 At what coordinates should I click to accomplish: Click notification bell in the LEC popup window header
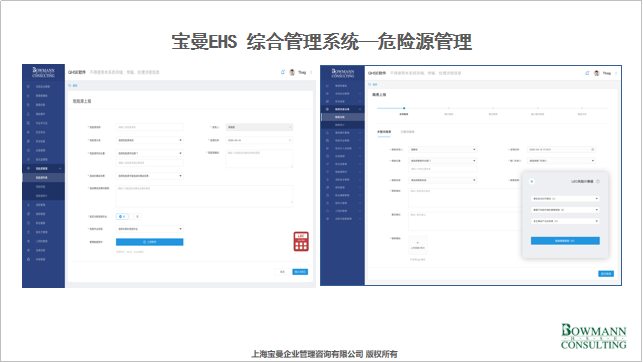click(587, 73)
